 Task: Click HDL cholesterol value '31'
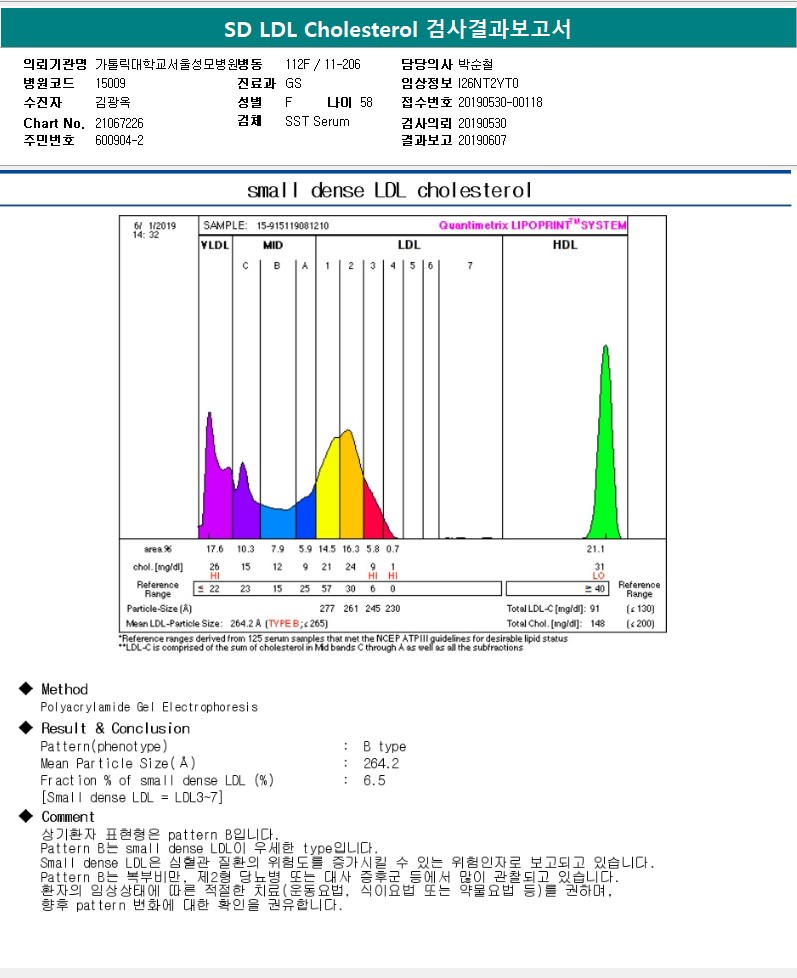[599, 567]
